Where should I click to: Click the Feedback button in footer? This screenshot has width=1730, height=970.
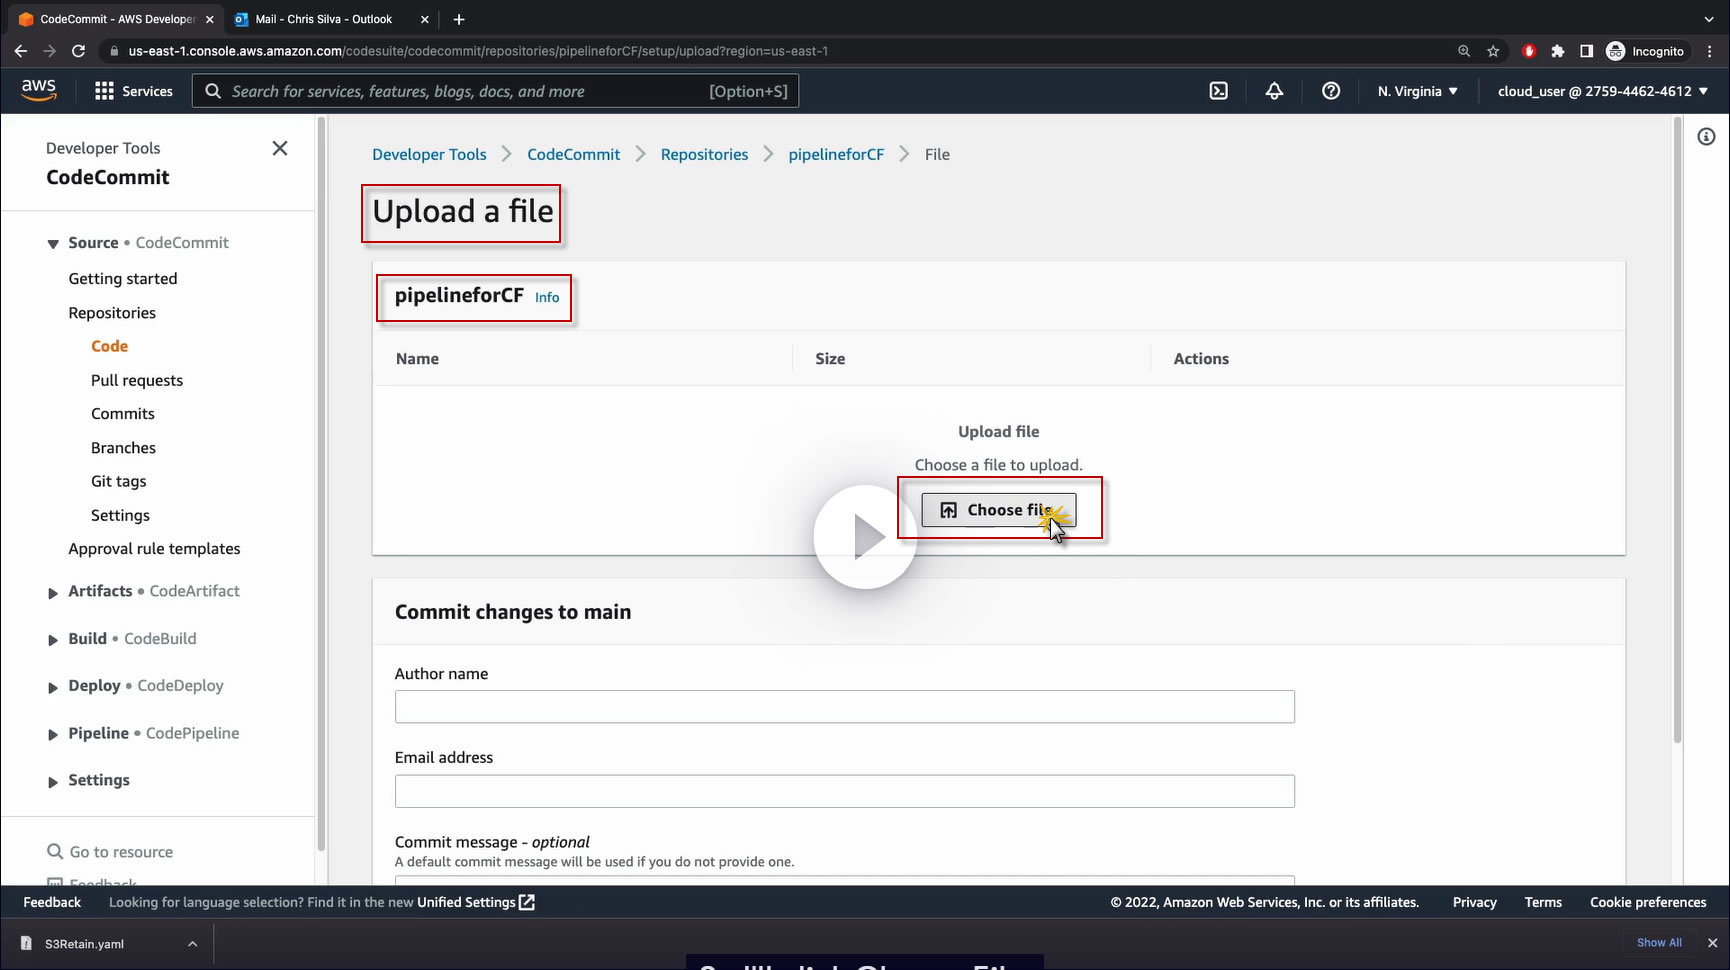click(x=52, y=902)
